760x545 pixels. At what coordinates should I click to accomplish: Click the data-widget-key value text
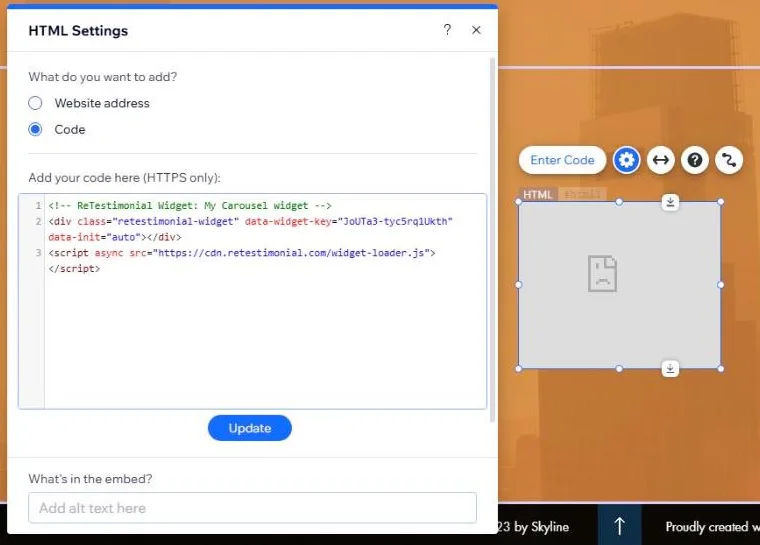pyautogui.click(x=395, y=222)
